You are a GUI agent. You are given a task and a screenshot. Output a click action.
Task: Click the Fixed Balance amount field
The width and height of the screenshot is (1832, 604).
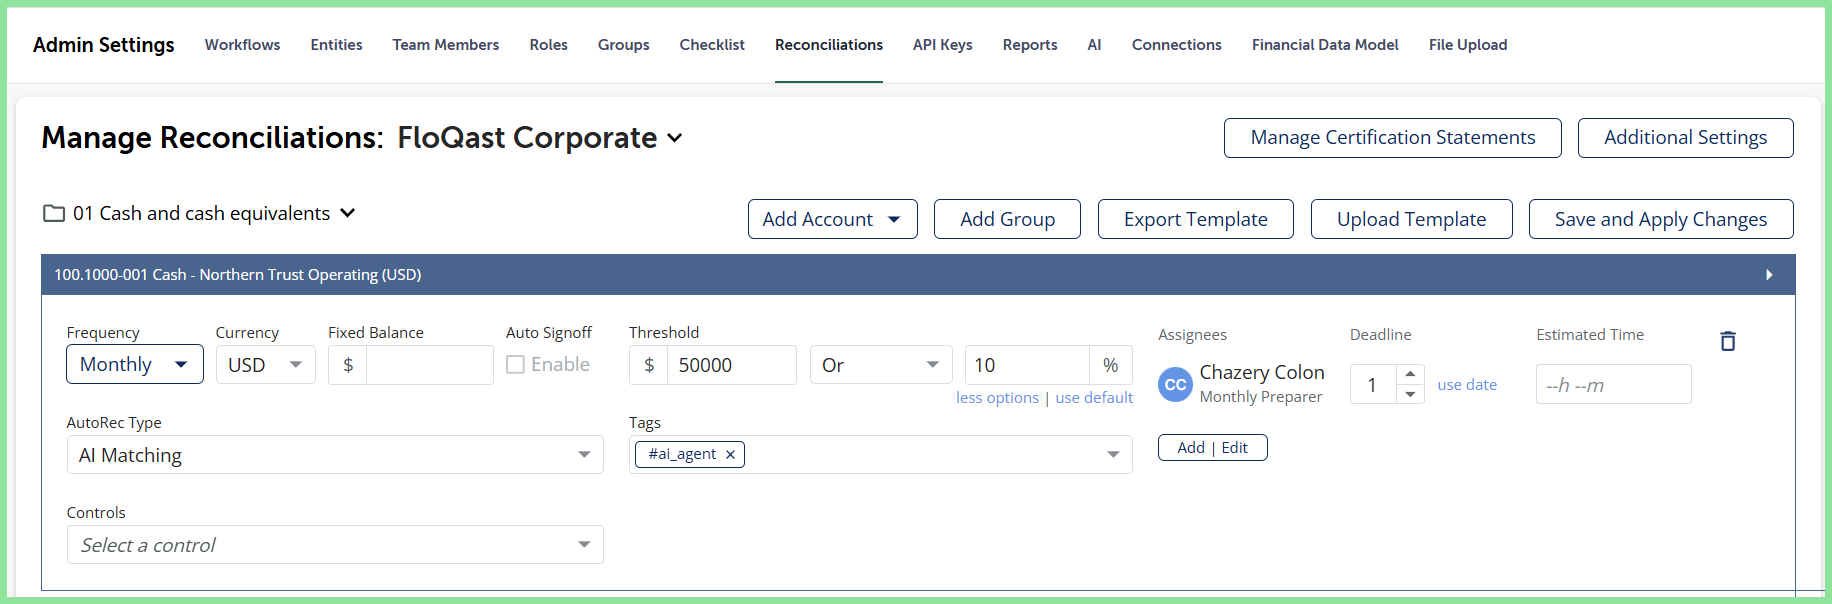click(429, 364)
